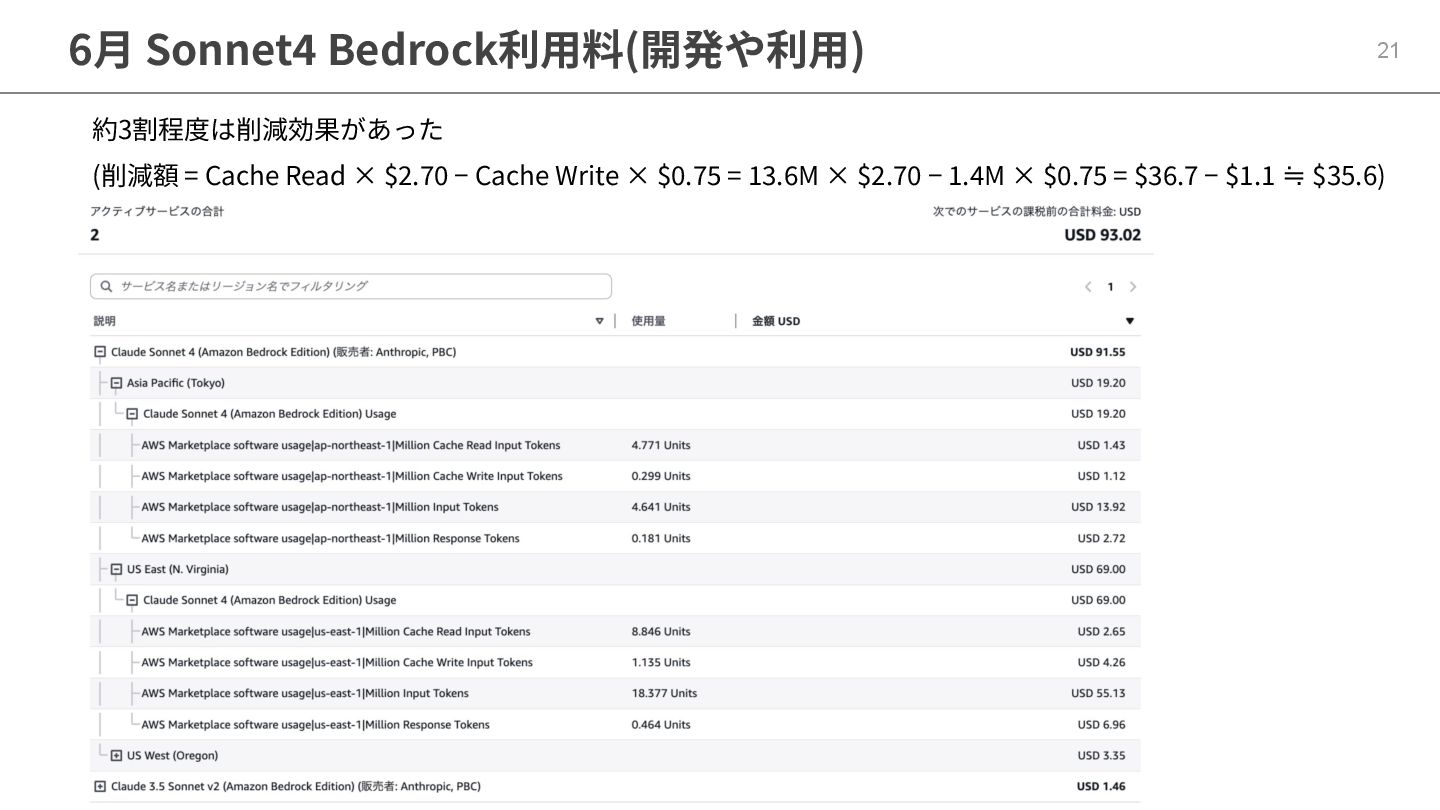Select us-east-1 Million Cache Read Input Tokens row
1440x810 pixels.
tap(616, 631)
